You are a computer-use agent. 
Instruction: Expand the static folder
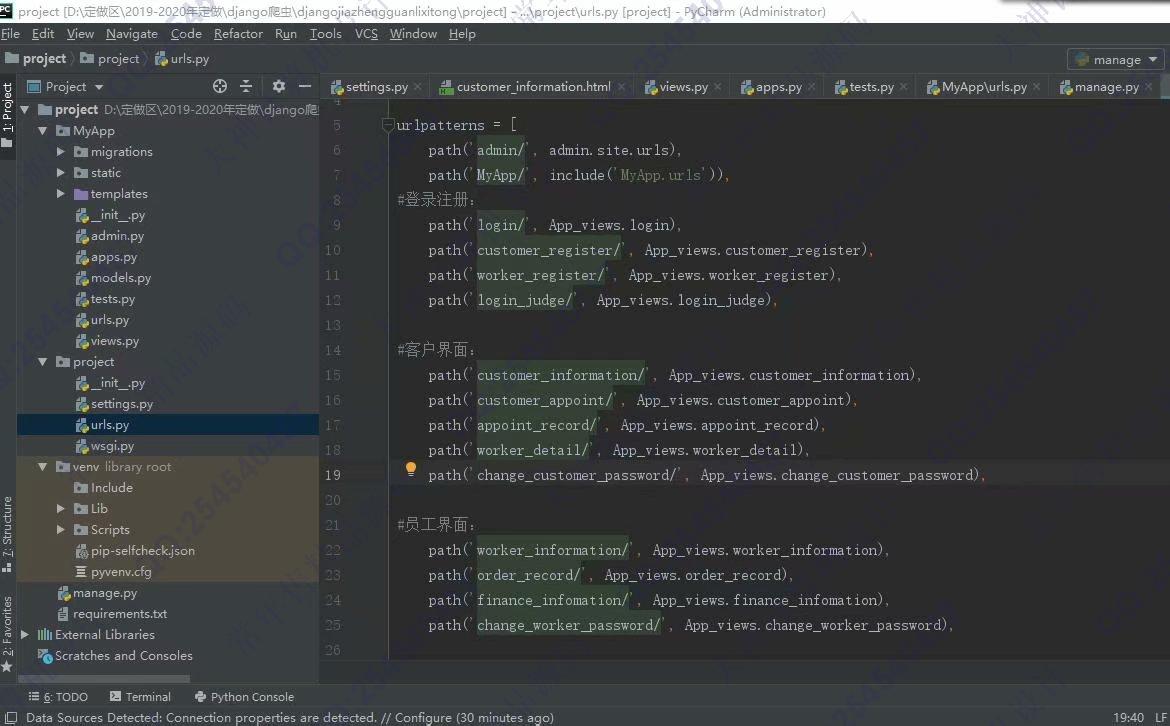pyautogui.click(x=60, y=172)
